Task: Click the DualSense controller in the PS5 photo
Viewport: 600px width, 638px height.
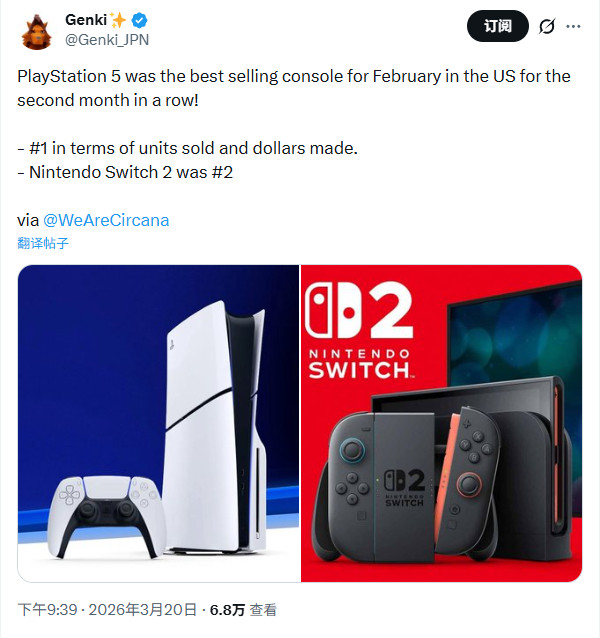Action: pyautogui.click(x=107, y=516)
